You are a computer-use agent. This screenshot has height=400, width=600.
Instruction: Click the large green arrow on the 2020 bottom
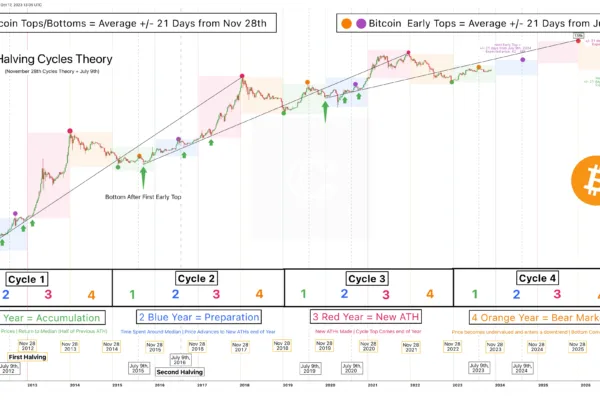pos(325,111)
